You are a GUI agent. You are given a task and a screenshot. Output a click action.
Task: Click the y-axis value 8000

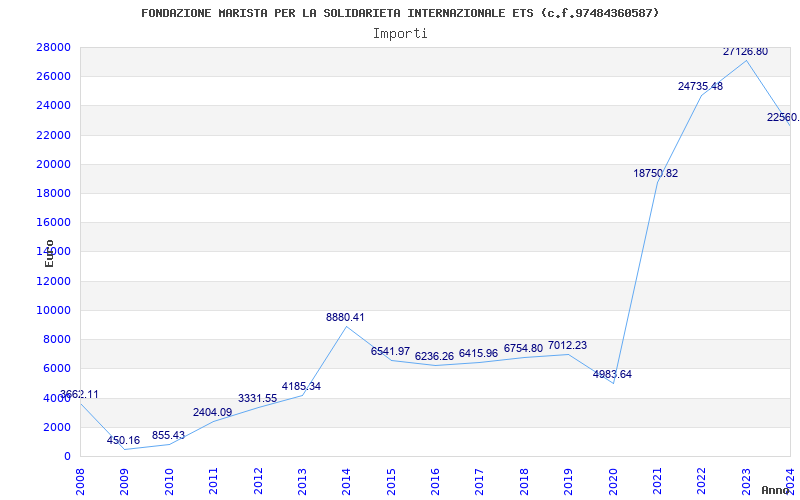pyautogui.click(x=57, y=339)
